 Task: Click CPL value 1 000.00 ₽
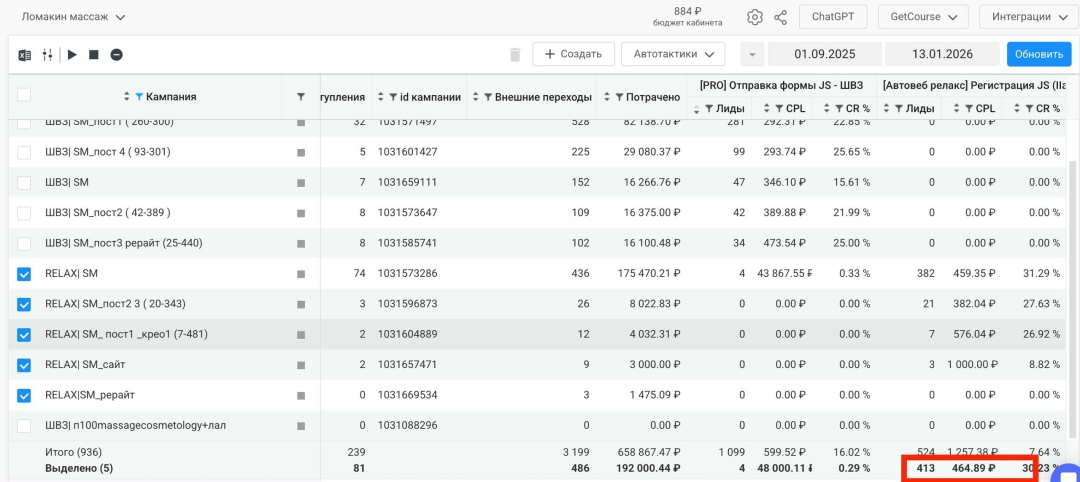971,365
